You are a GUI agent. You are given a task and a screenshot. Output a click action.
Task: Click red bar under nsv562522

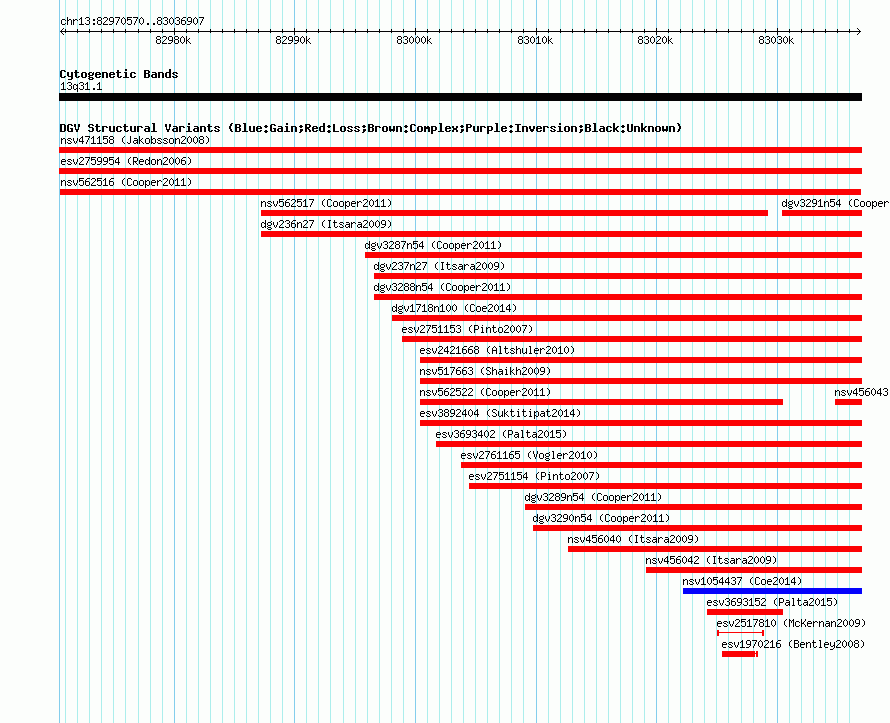[601, 402]
